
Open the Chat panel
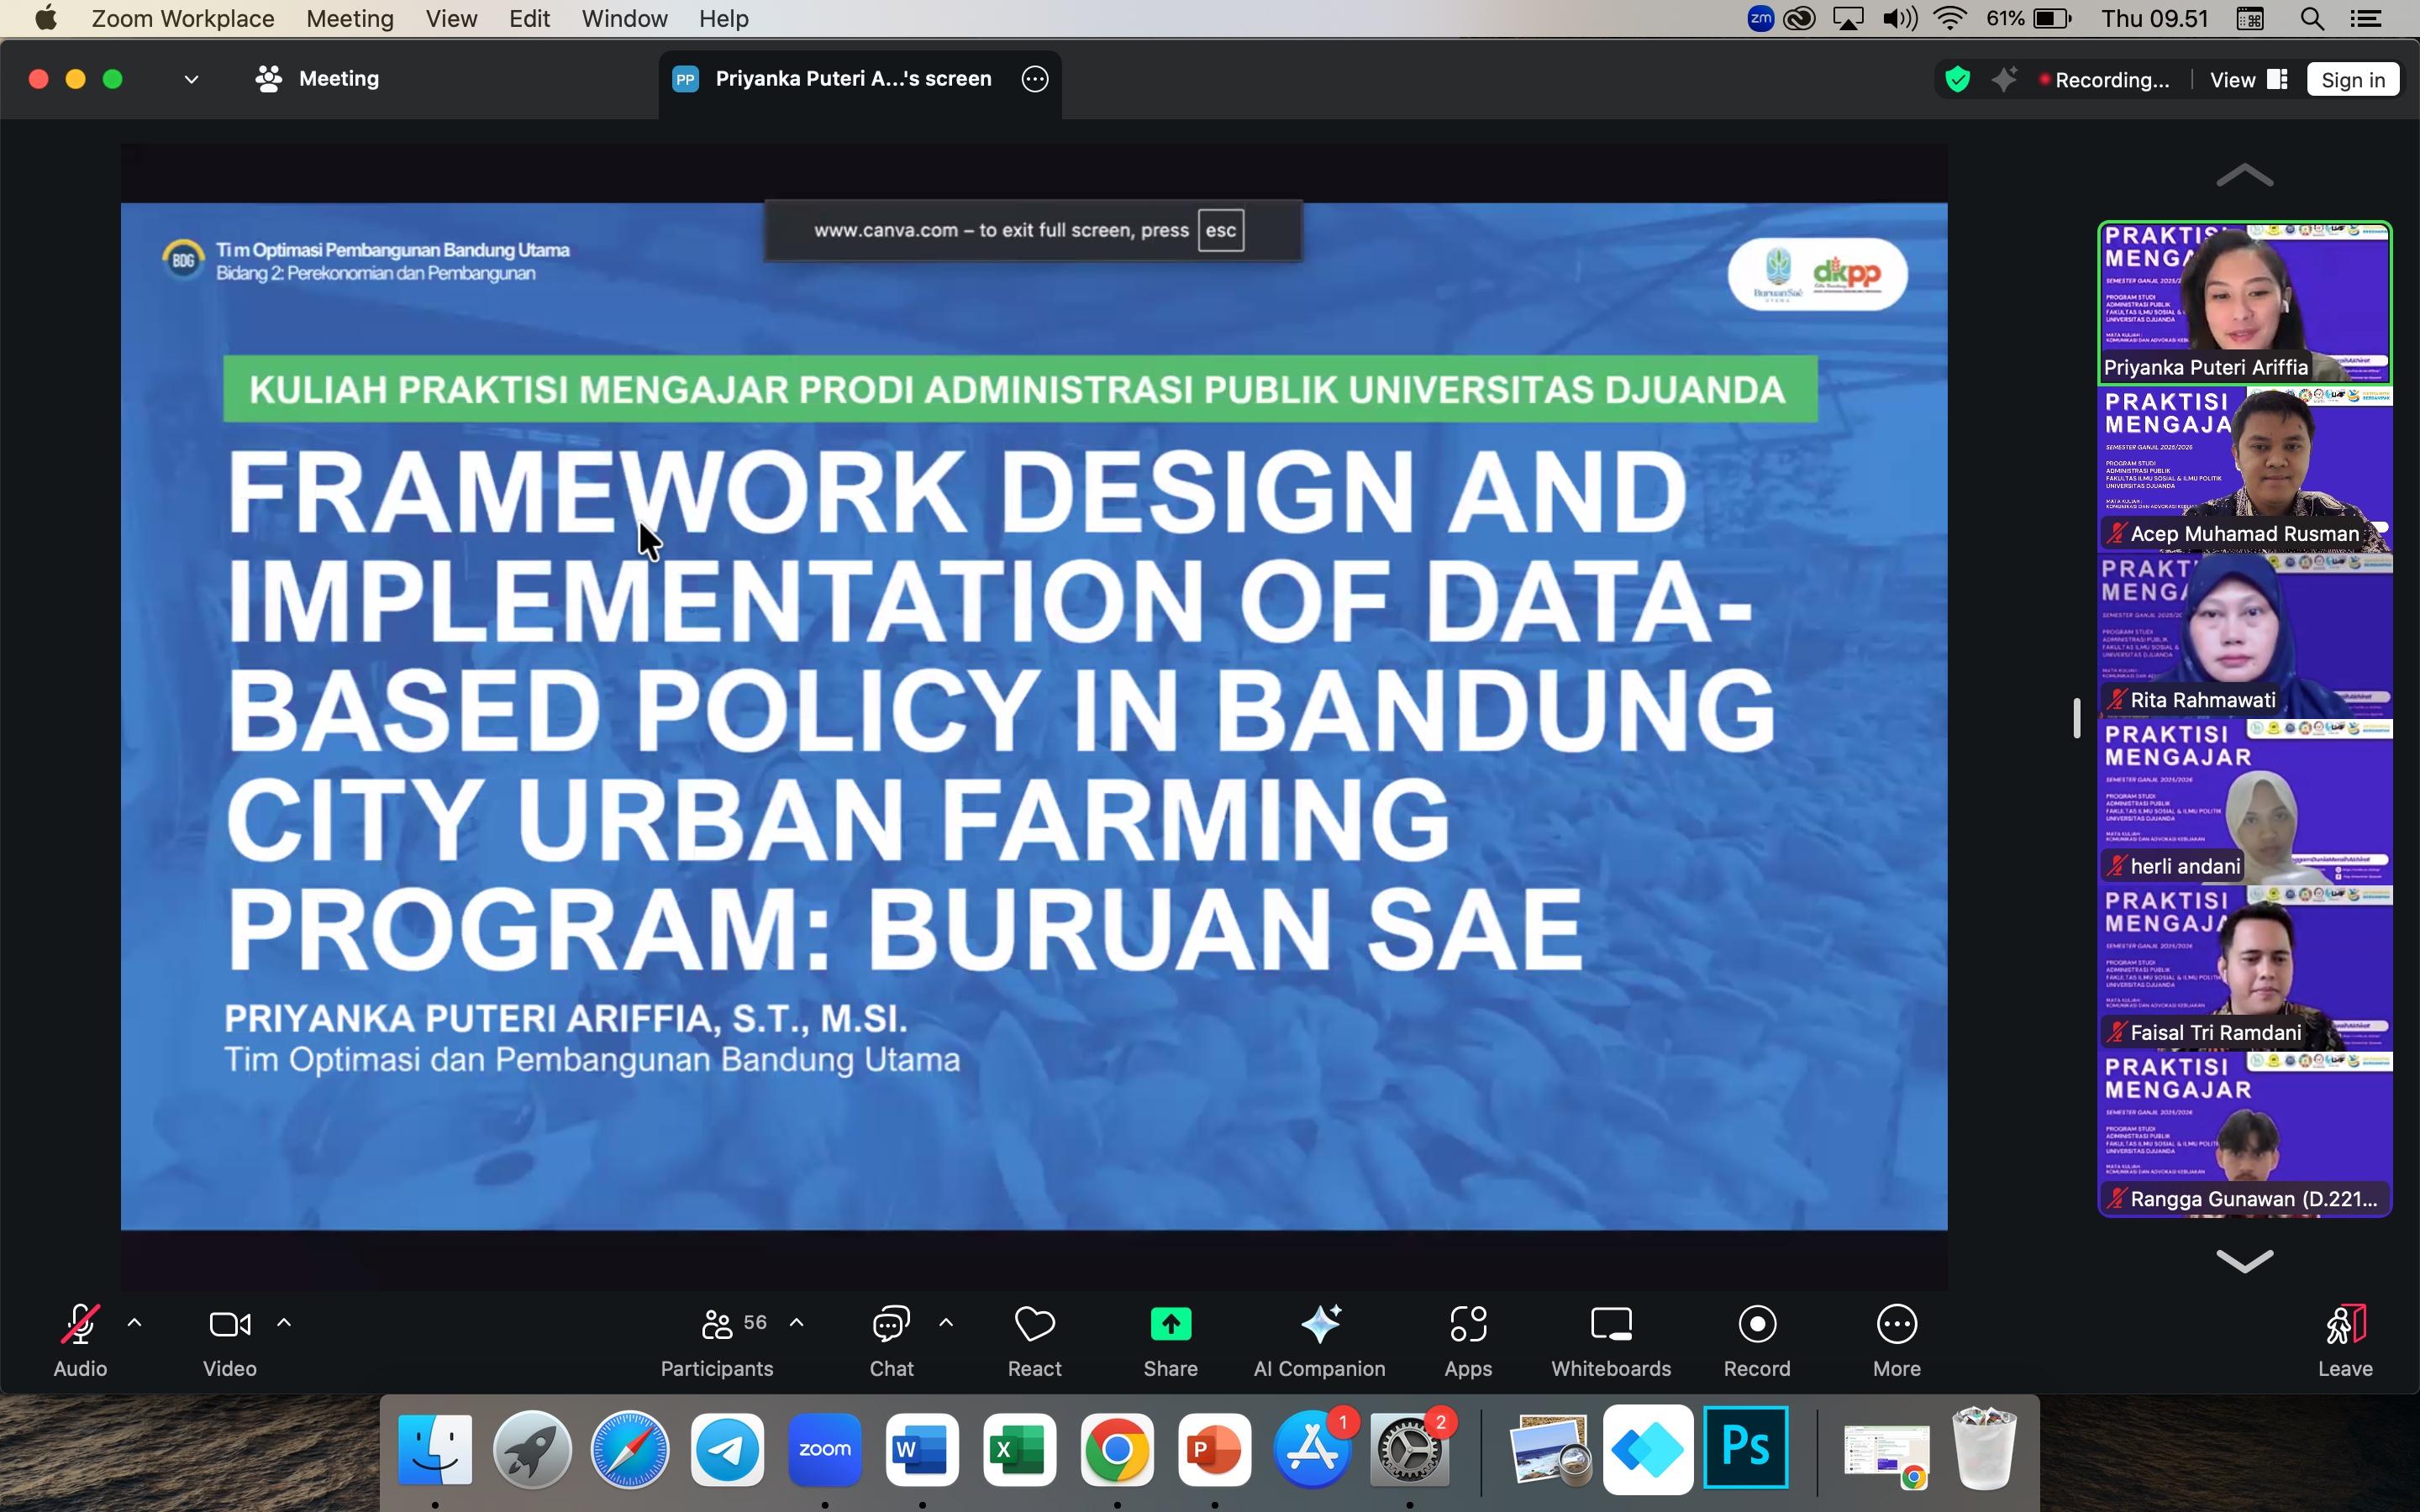coord(891,1340)
